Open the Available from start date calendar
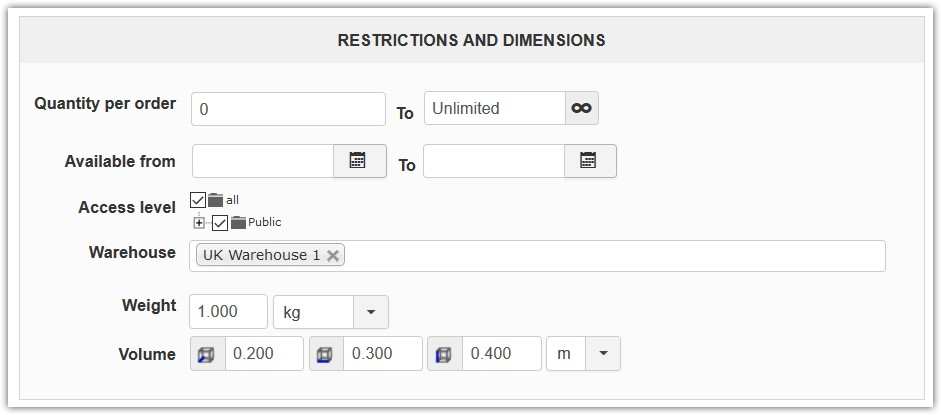941x415 pixels. (x=359, y=160)
